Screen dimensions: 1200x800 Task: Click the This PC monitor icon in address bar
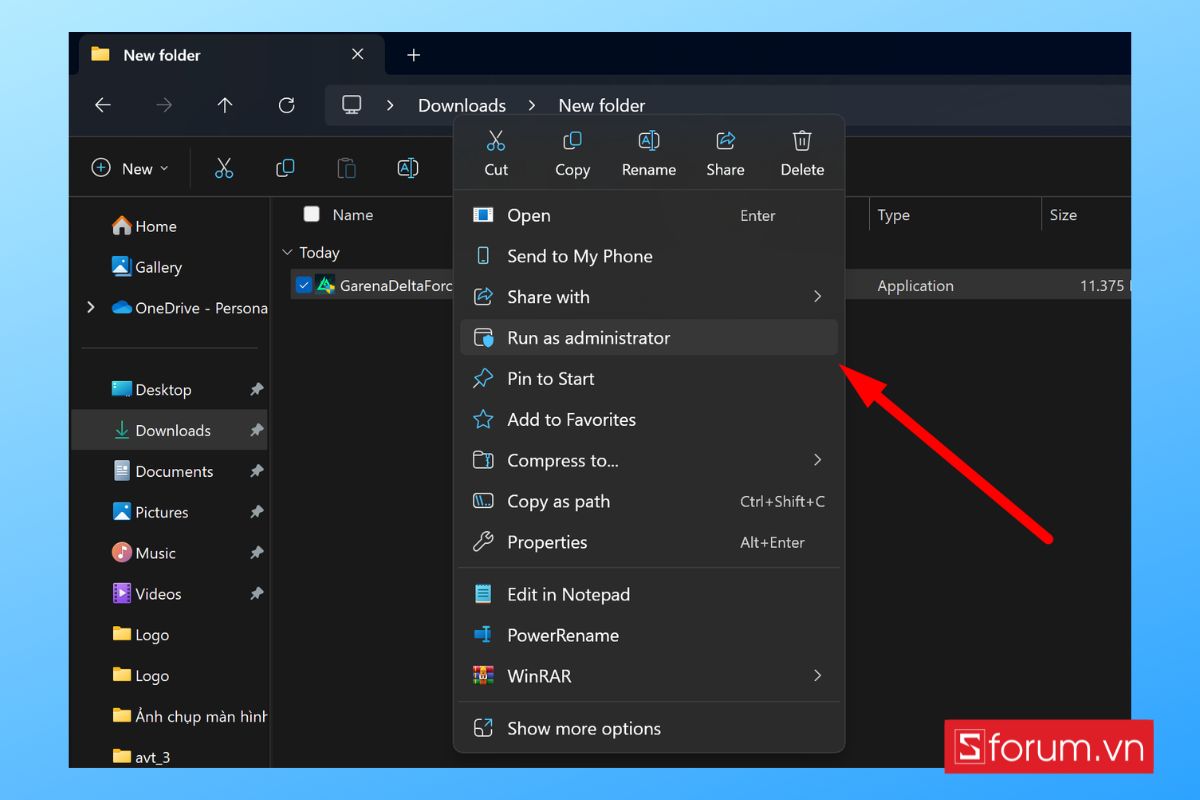352,105
